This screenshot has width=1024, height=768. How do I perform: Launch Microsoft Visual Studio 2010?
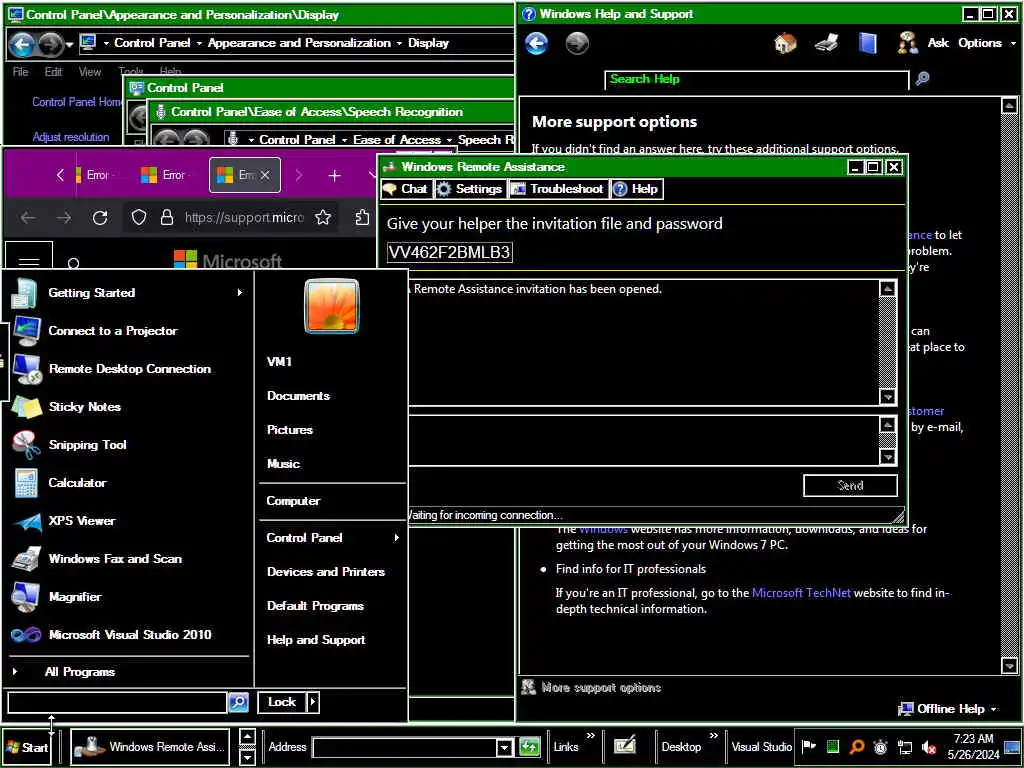click(x=127, y=635)
